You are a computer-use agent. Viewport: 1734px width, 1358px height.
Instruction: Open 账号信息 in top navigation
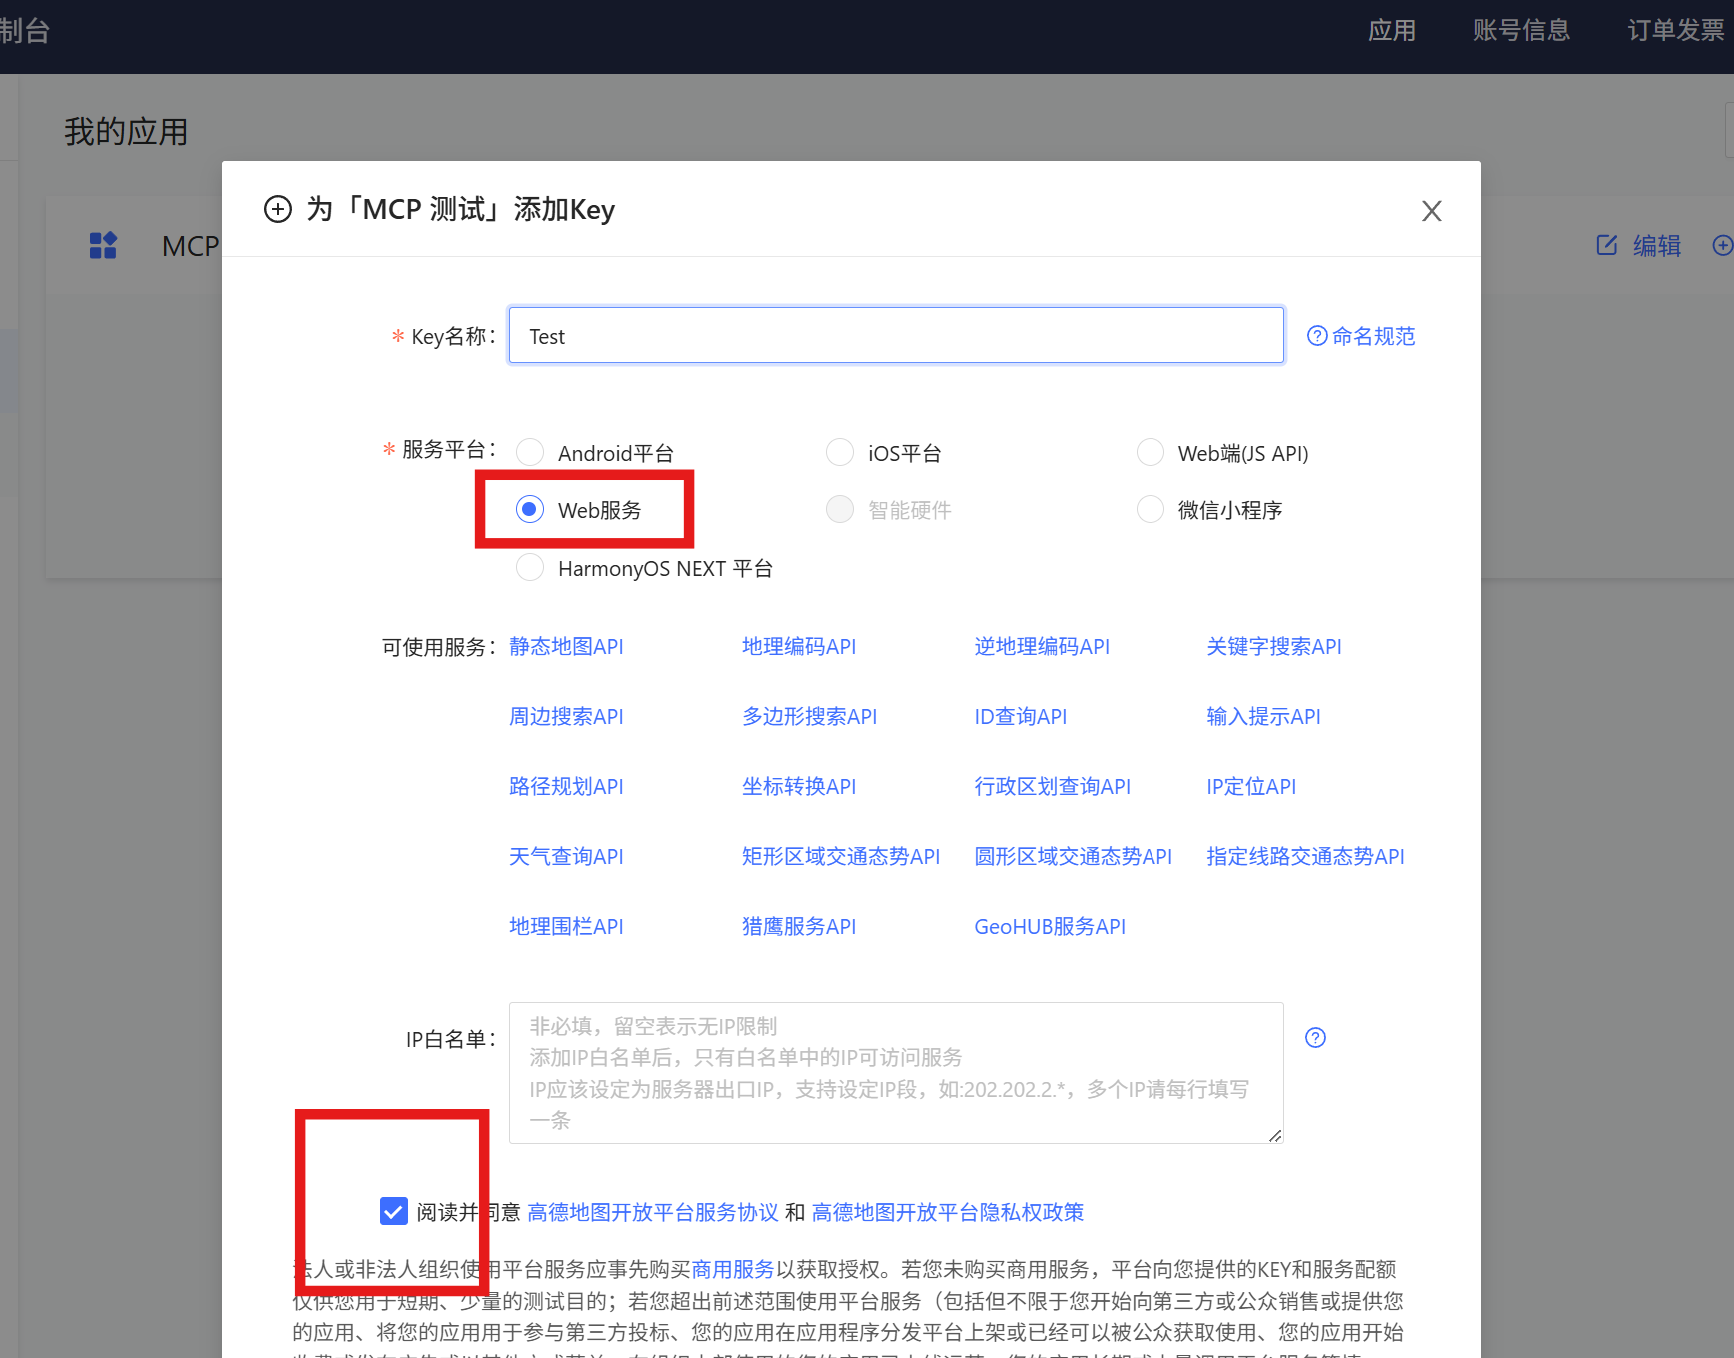tap(1521, 31)
